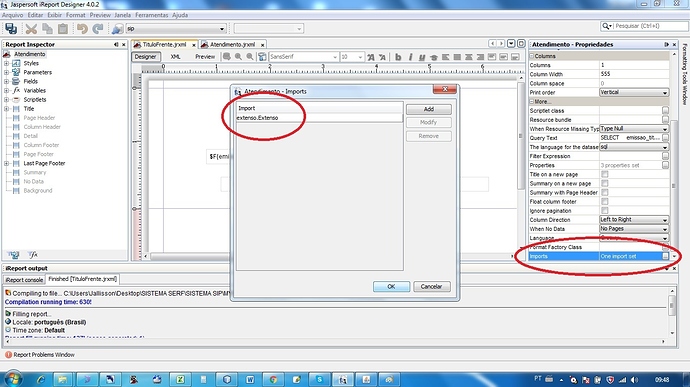The height and width of the screenshot is (387, 690).
Task: Enable Title on a new page checkbox
Action: [605, 174]
